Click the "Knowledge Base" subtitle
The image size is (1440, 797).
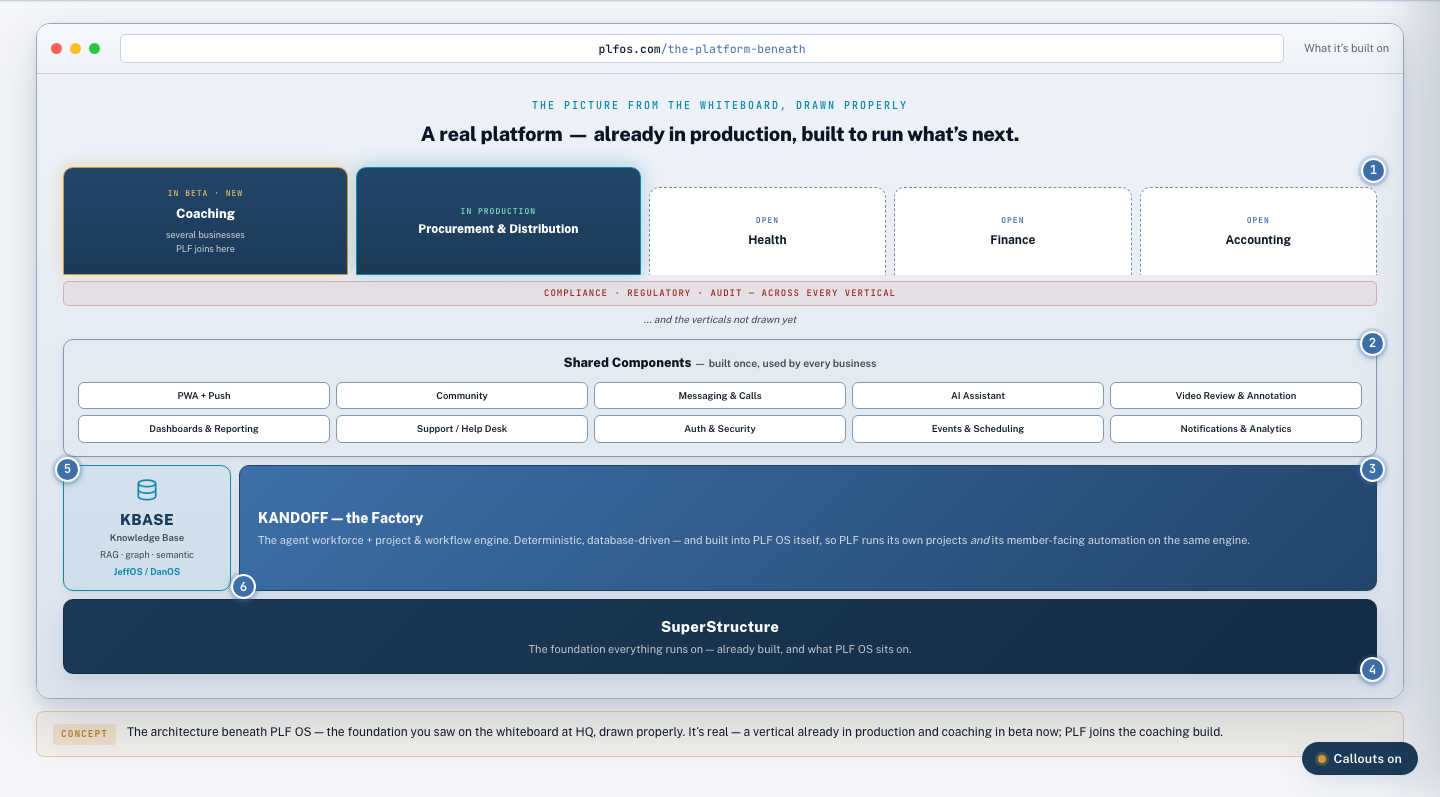147,538
